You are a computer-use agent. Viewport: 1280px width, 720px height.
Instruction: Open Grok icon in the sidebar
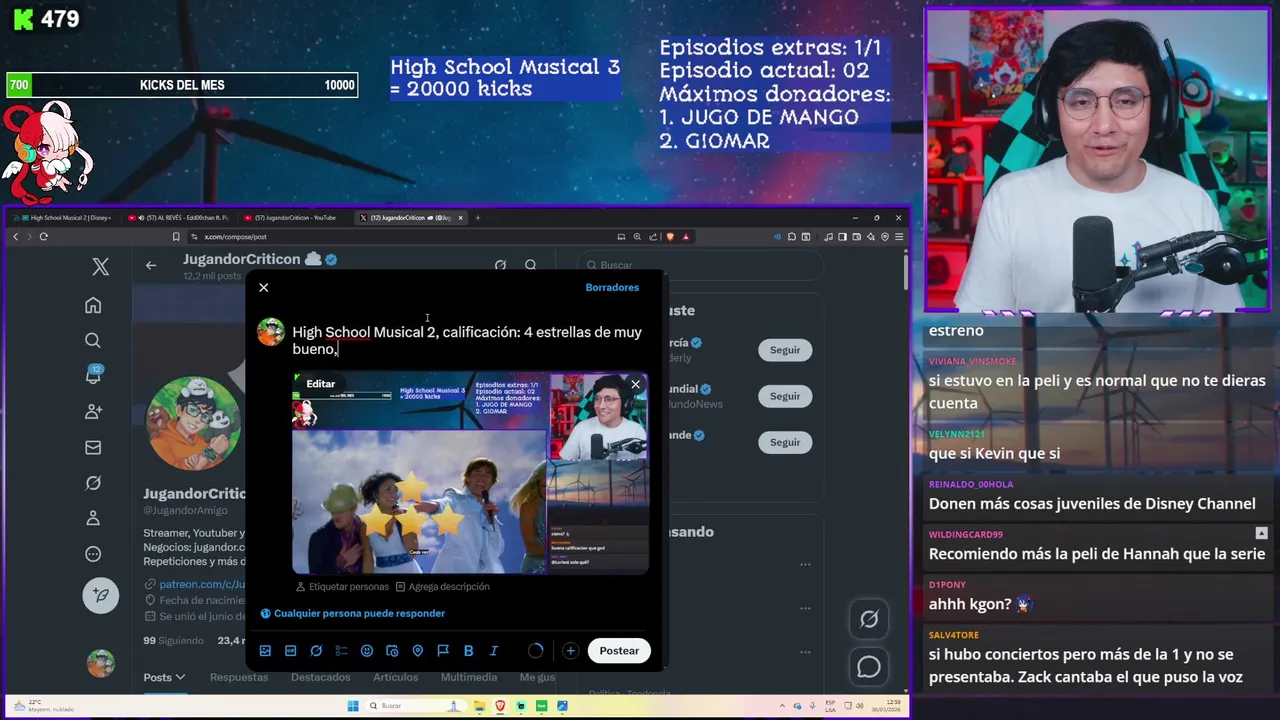tap(93, 483)
